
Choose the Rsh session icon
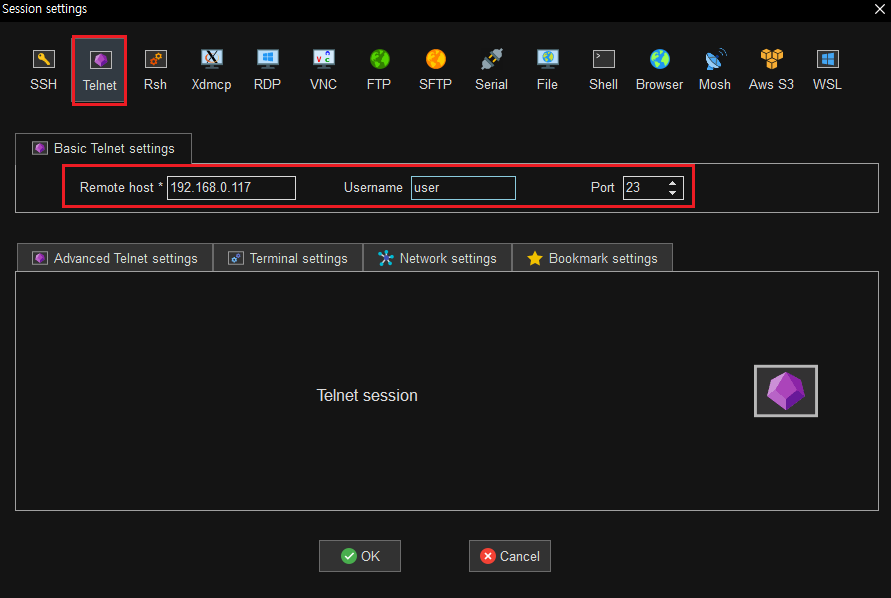pos(155,70)
